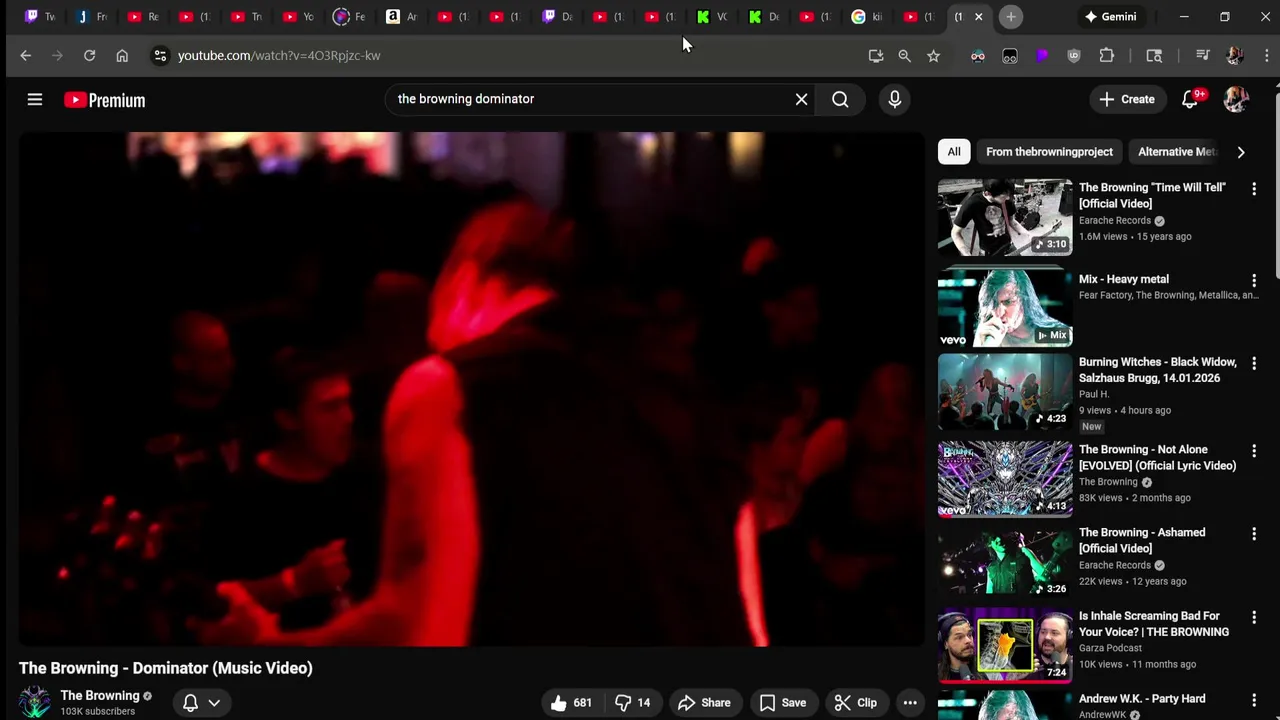Screen dimensions: 1280x720
Task: Click the video player to pause
Action: point(470,390)
